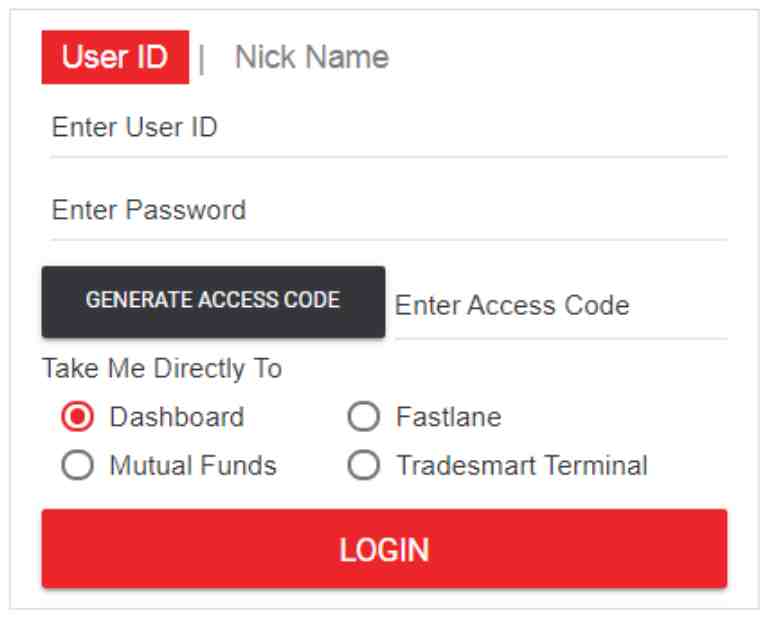Image resolution: width=776 pixels, height=622 pixels.
Task: Focus the Enter Password field
Action: 388,211
